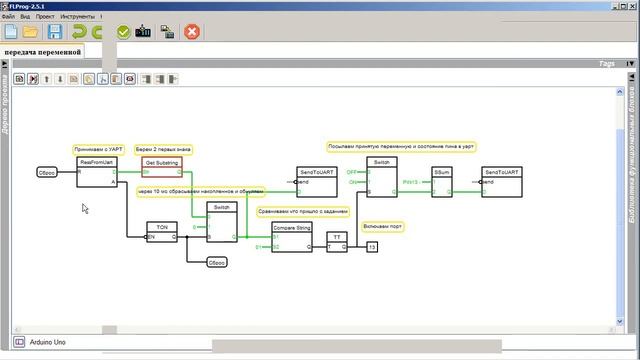
Task: Create a new project with the blank page icon
Action: coord(11,31)
